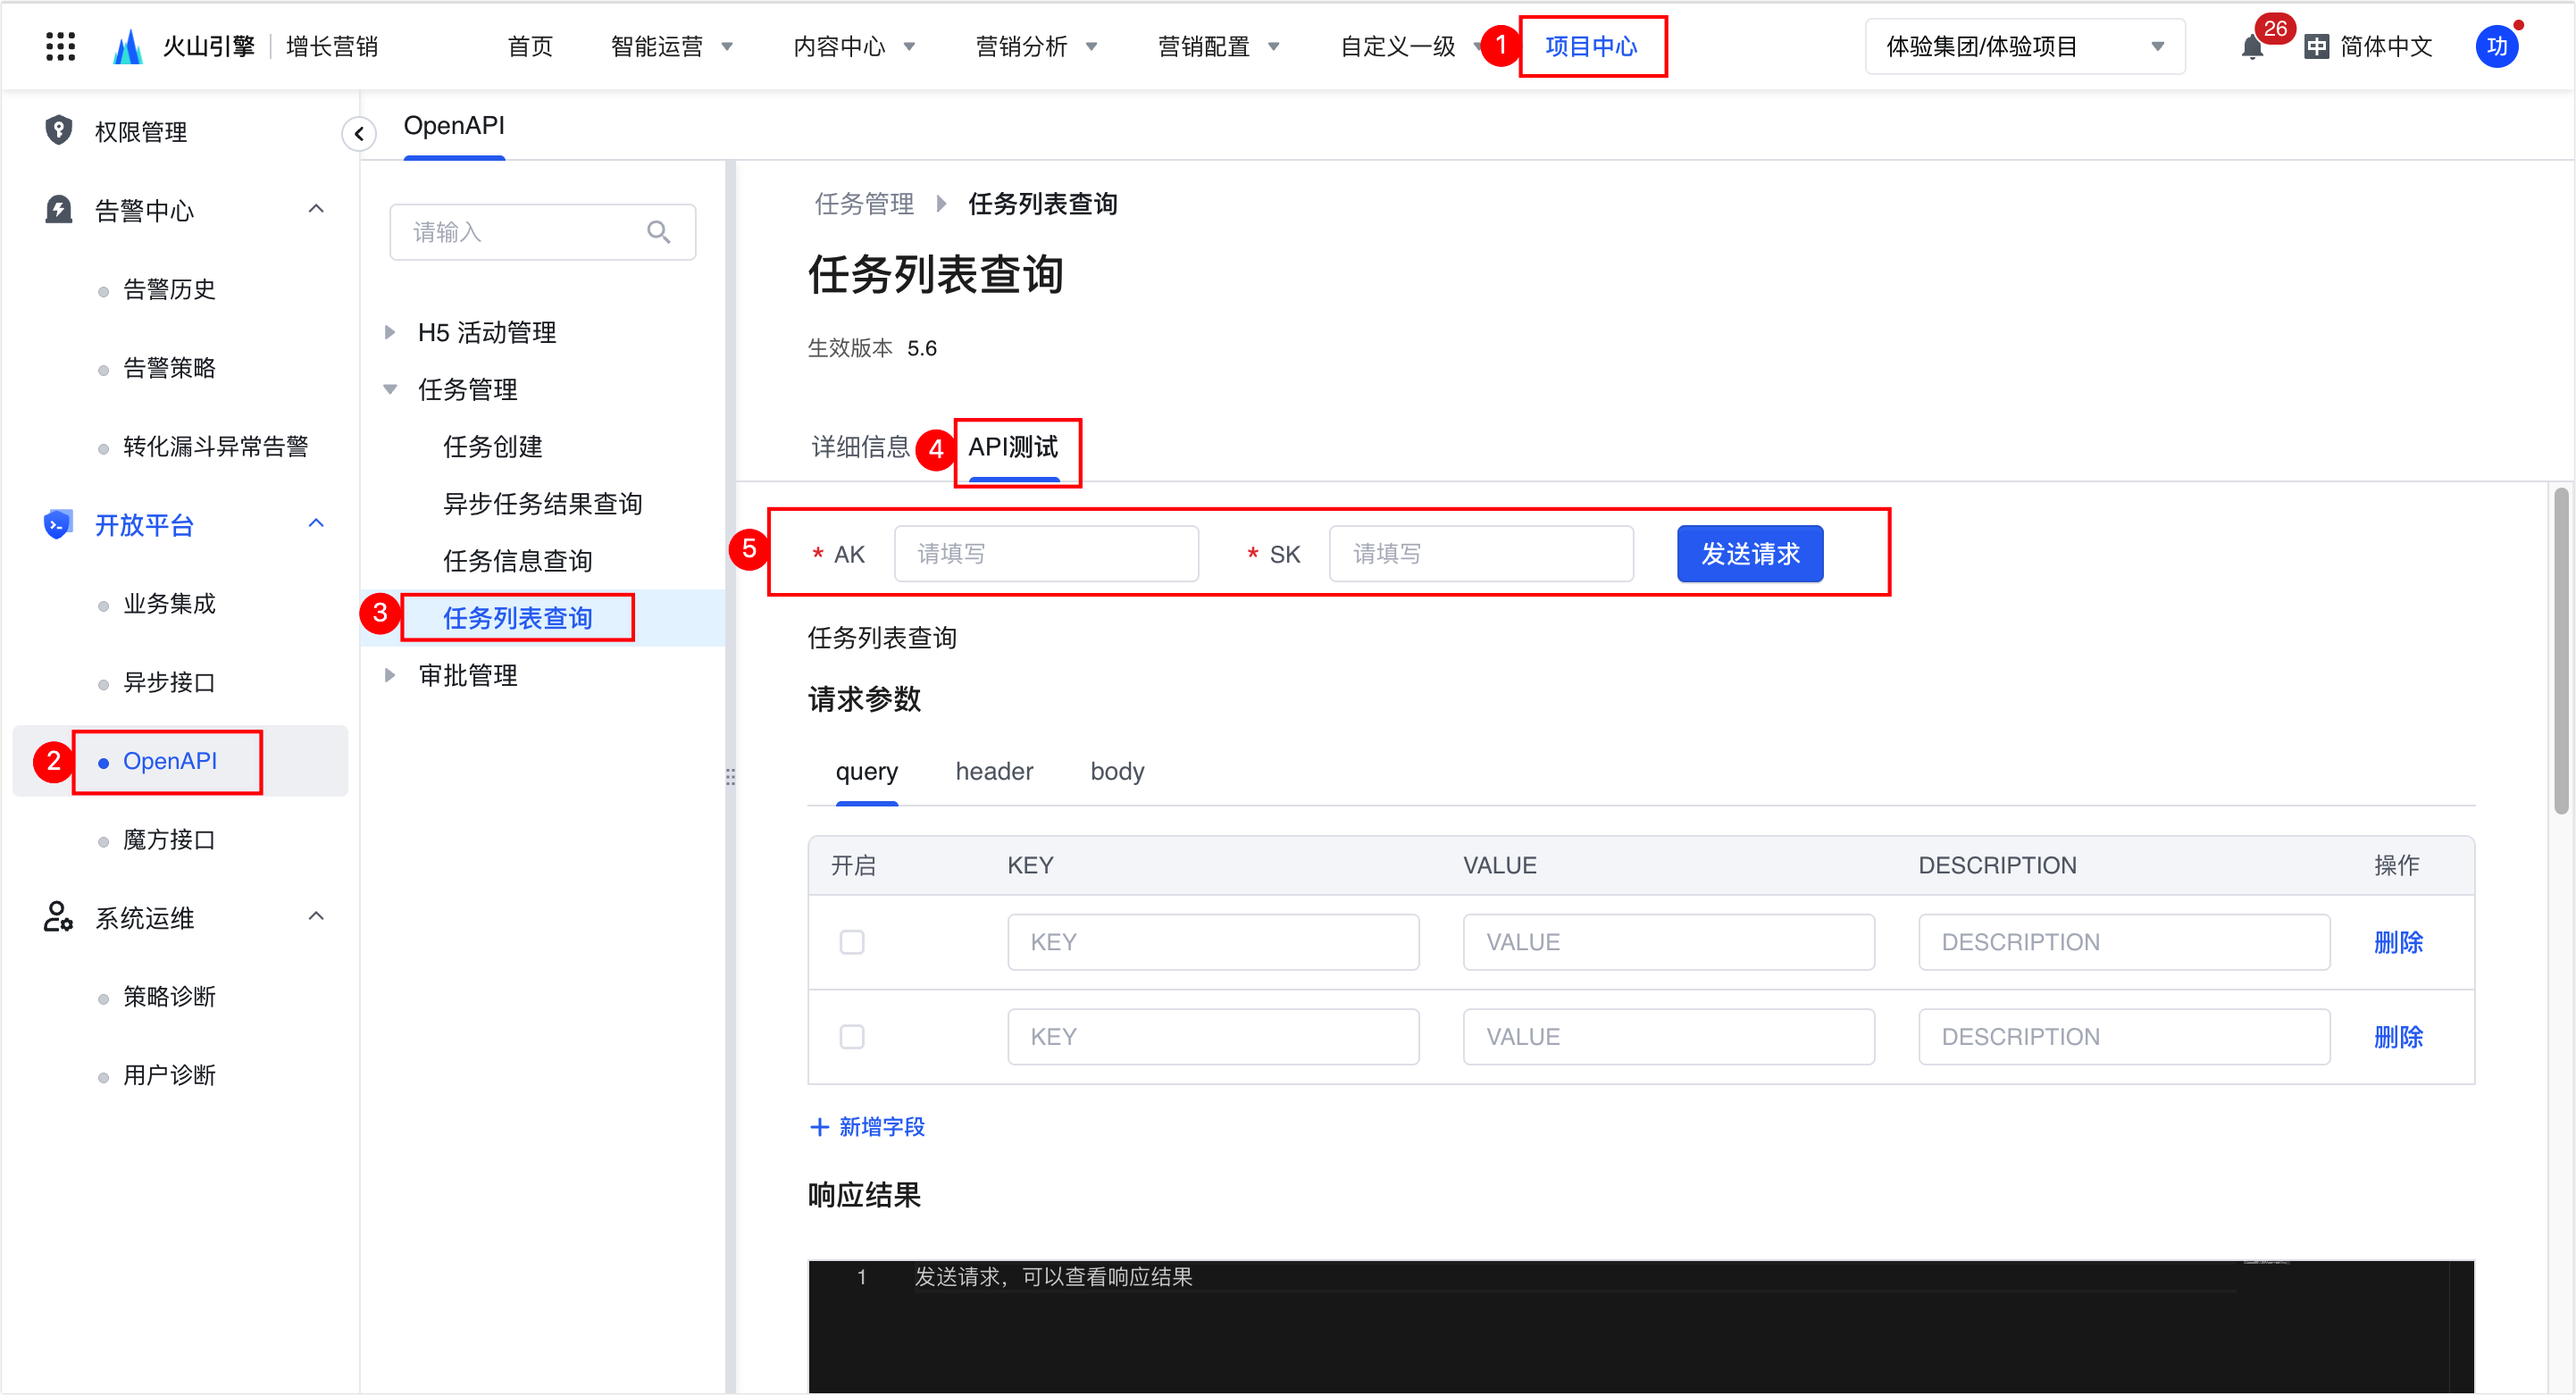Click the 发送请求 button
The image size is (2576, 1395).
click(1750, 553)
